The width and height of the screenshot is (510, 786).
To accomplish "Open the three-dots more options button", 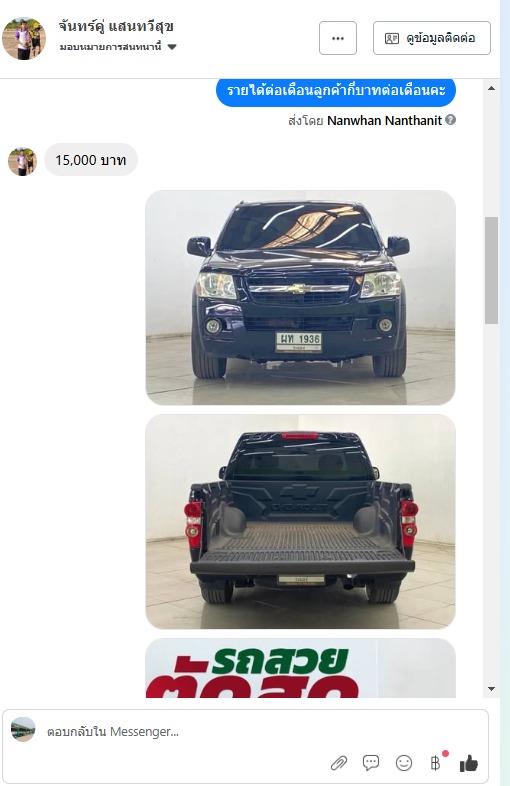I will pyautogui.click(x=338, y=38).
